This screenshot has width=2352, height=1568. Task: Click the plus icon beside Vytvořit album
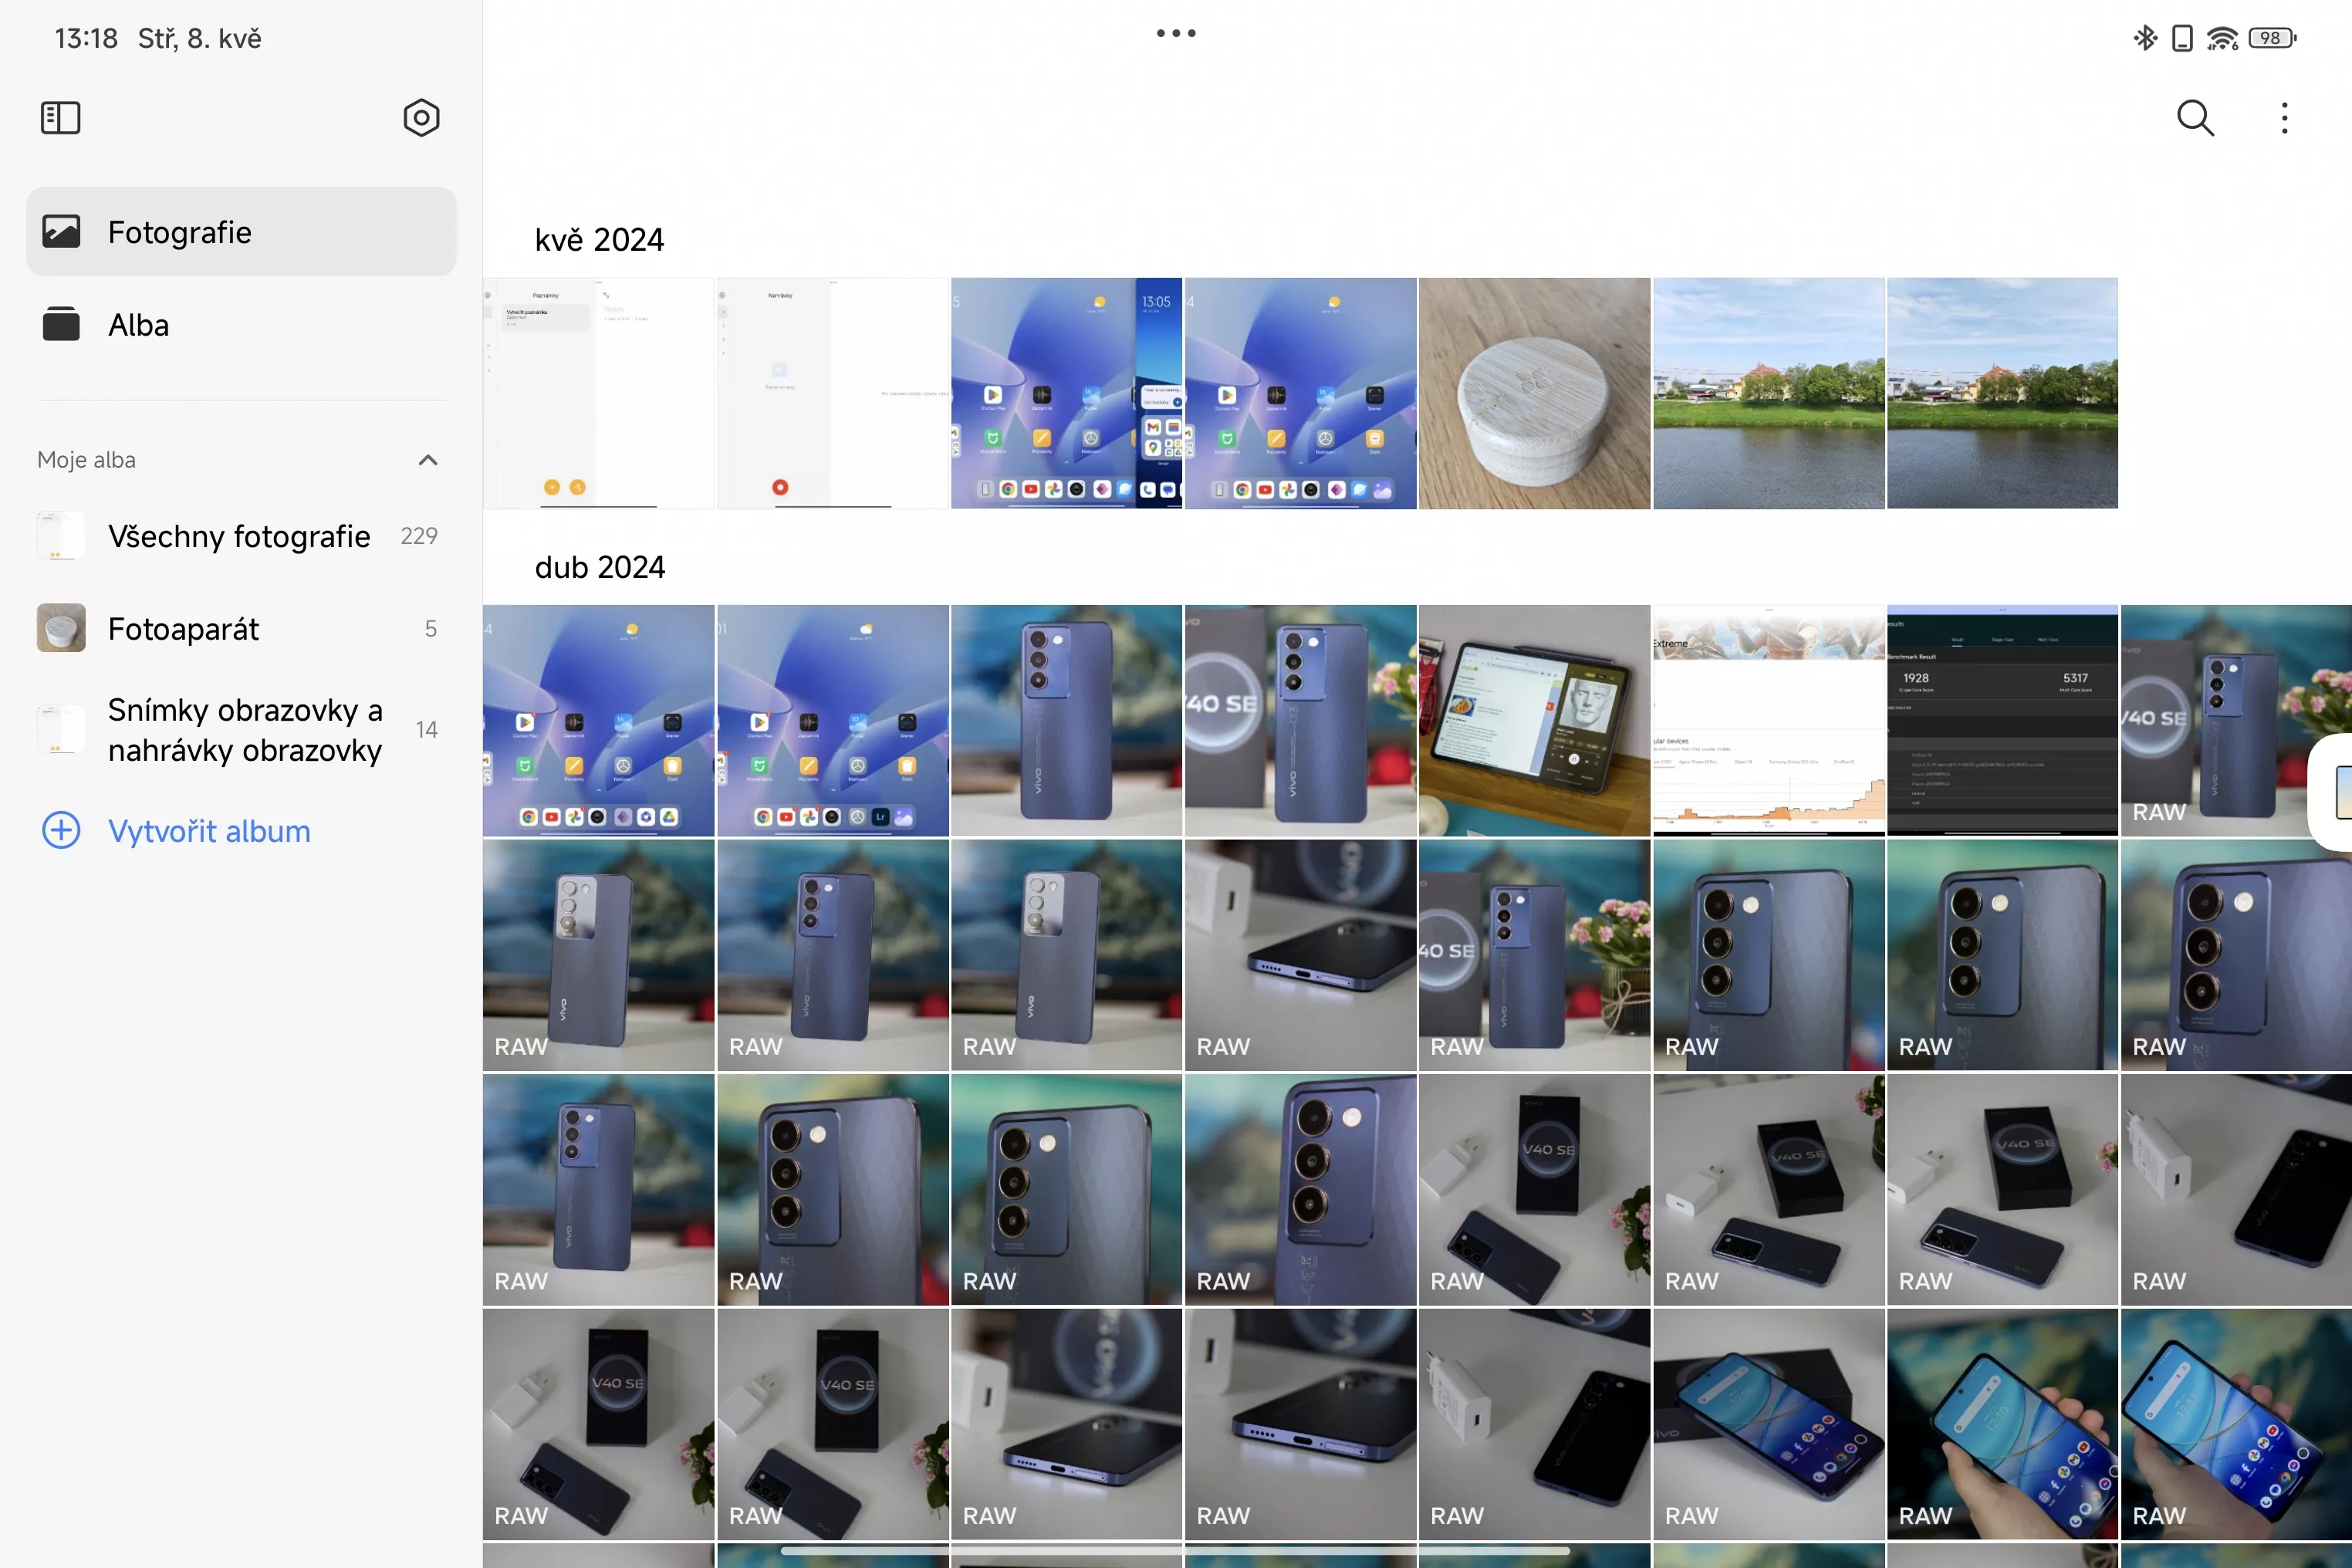[61, 831]
